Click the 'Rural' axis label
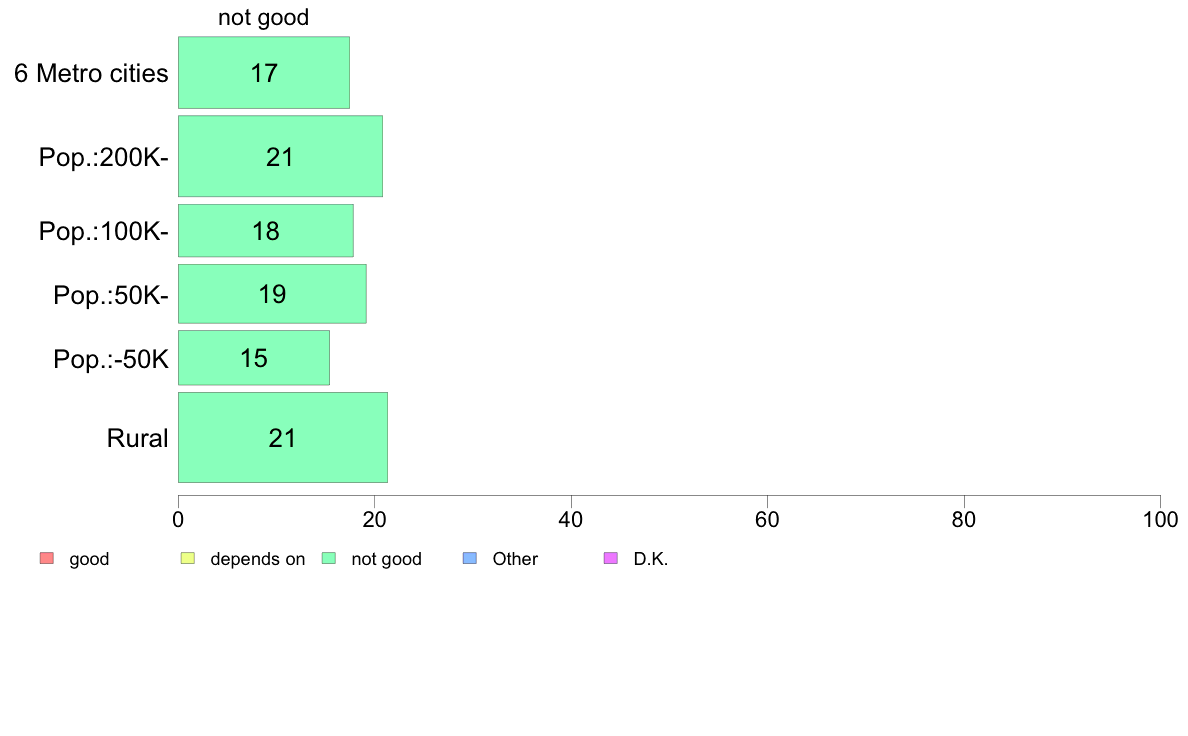This screenshot has height=736, width=1188. point(137,438)
